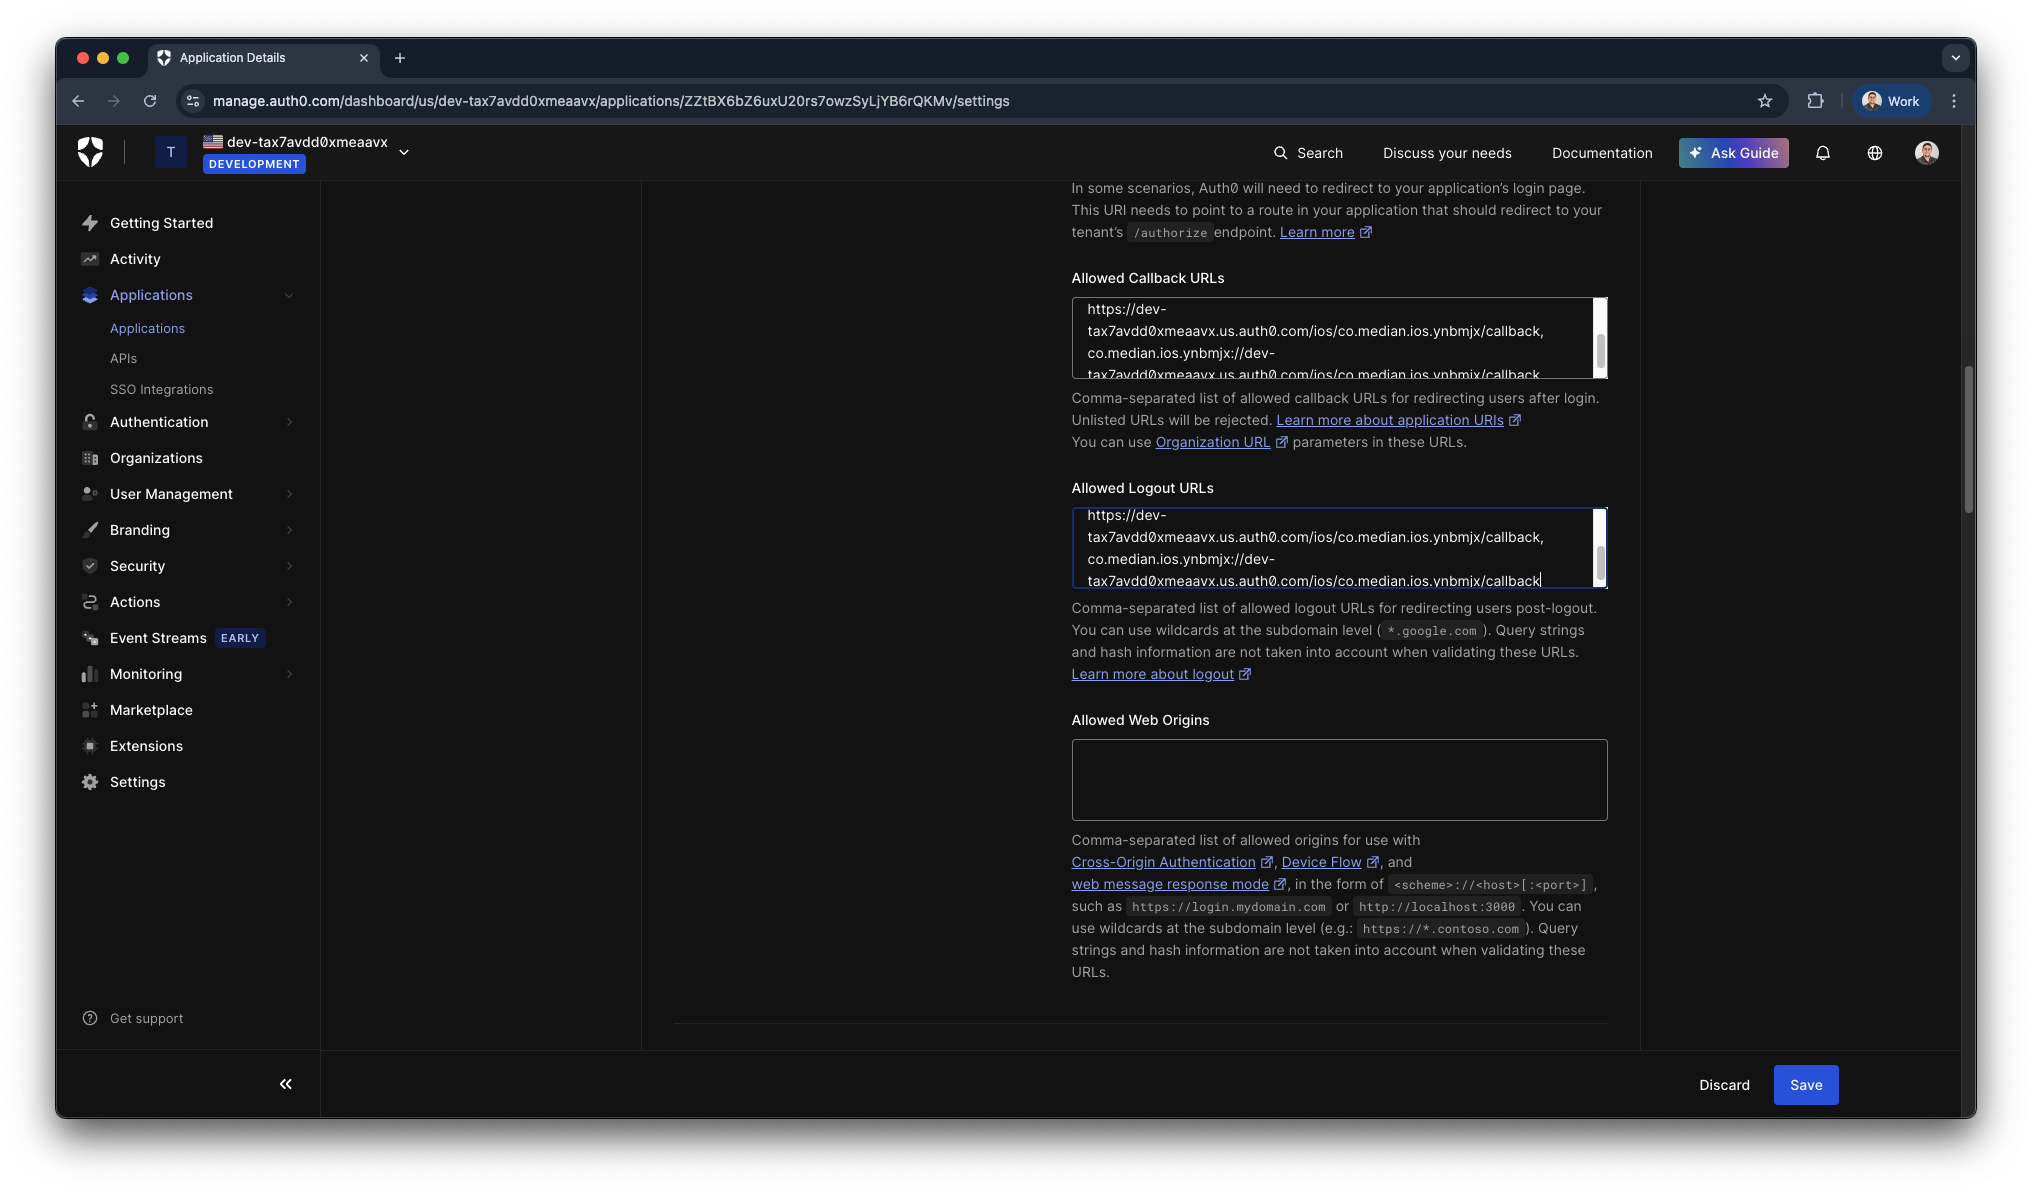This screenshot has width=2032, height=1192.
Task: Open the language globe selector
Action: pos(1874,153)
